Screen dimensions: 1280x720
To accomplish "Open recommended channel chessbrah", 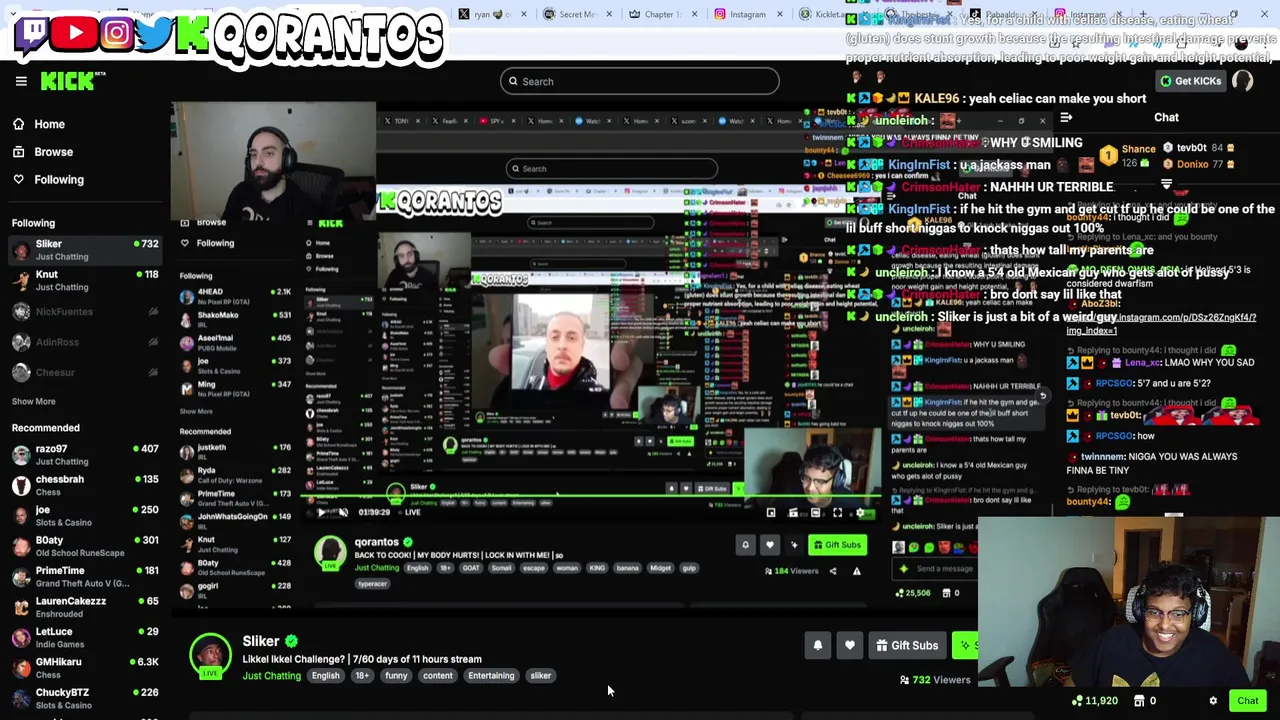I will pyautogui.click(x=85, y=485).
